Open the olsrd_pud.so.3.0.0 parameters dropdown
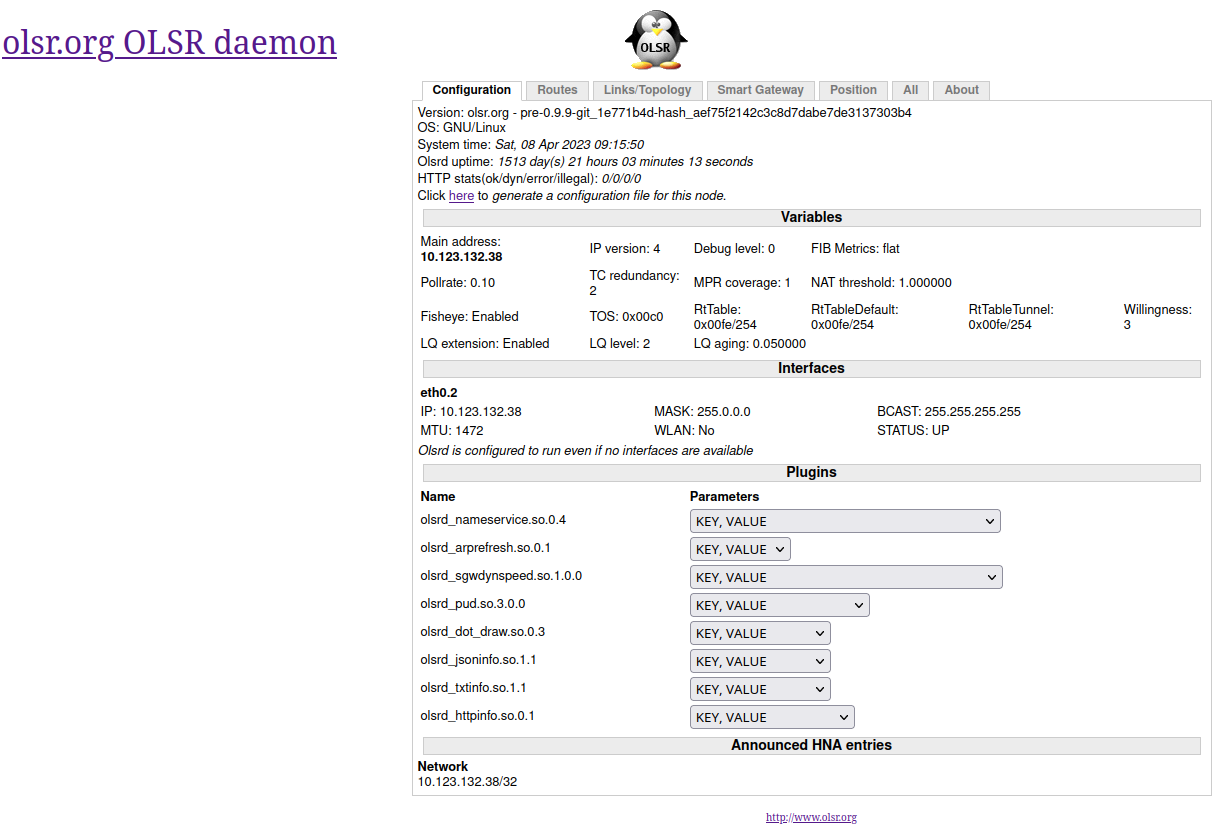The image size is (1221, 825). tap(779, 605)
